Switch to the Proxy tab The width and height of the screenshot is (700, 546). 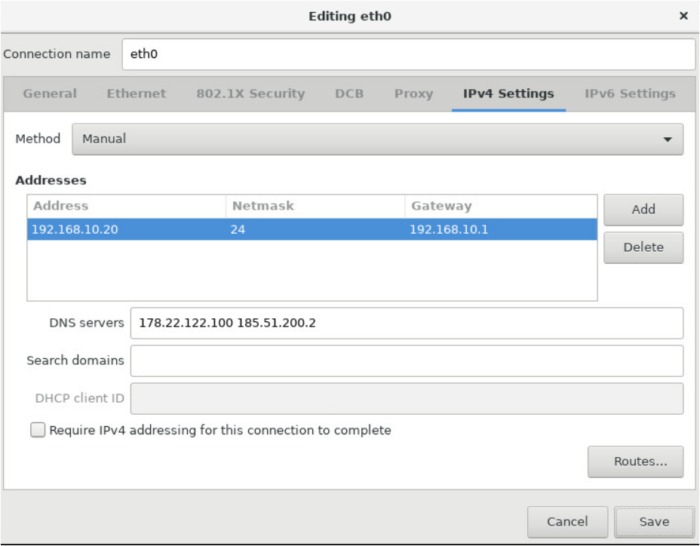(x=413, y=94)
